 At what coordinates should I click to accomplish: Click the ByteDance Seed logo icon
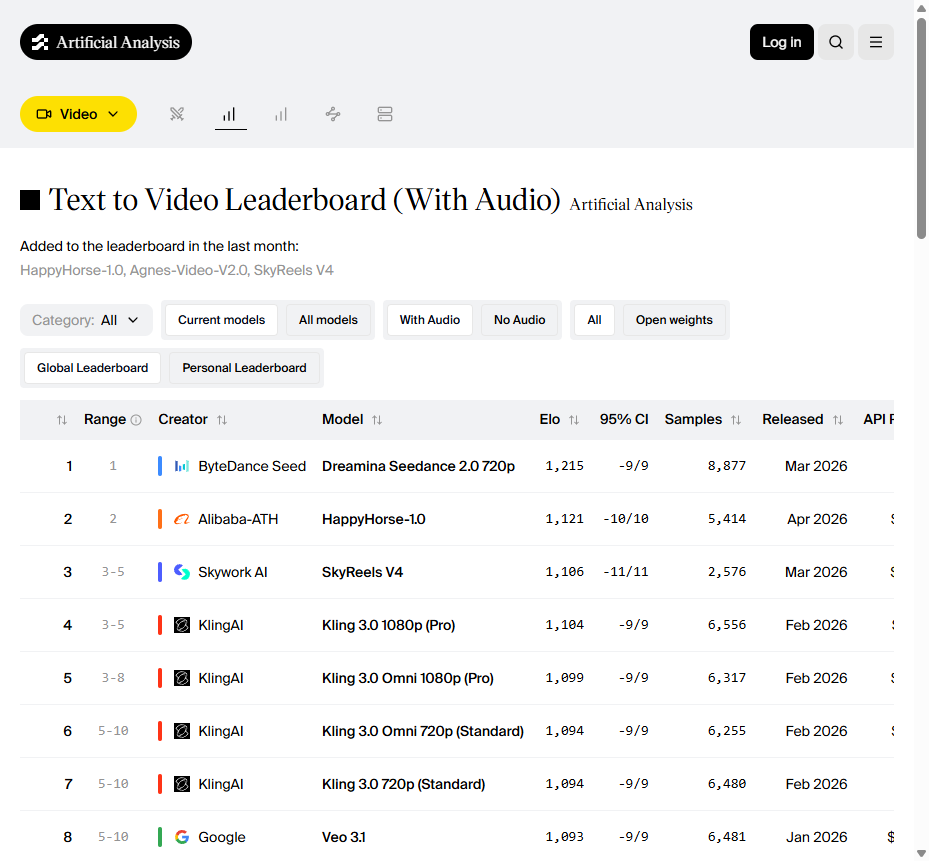click(x=182, y=466)
